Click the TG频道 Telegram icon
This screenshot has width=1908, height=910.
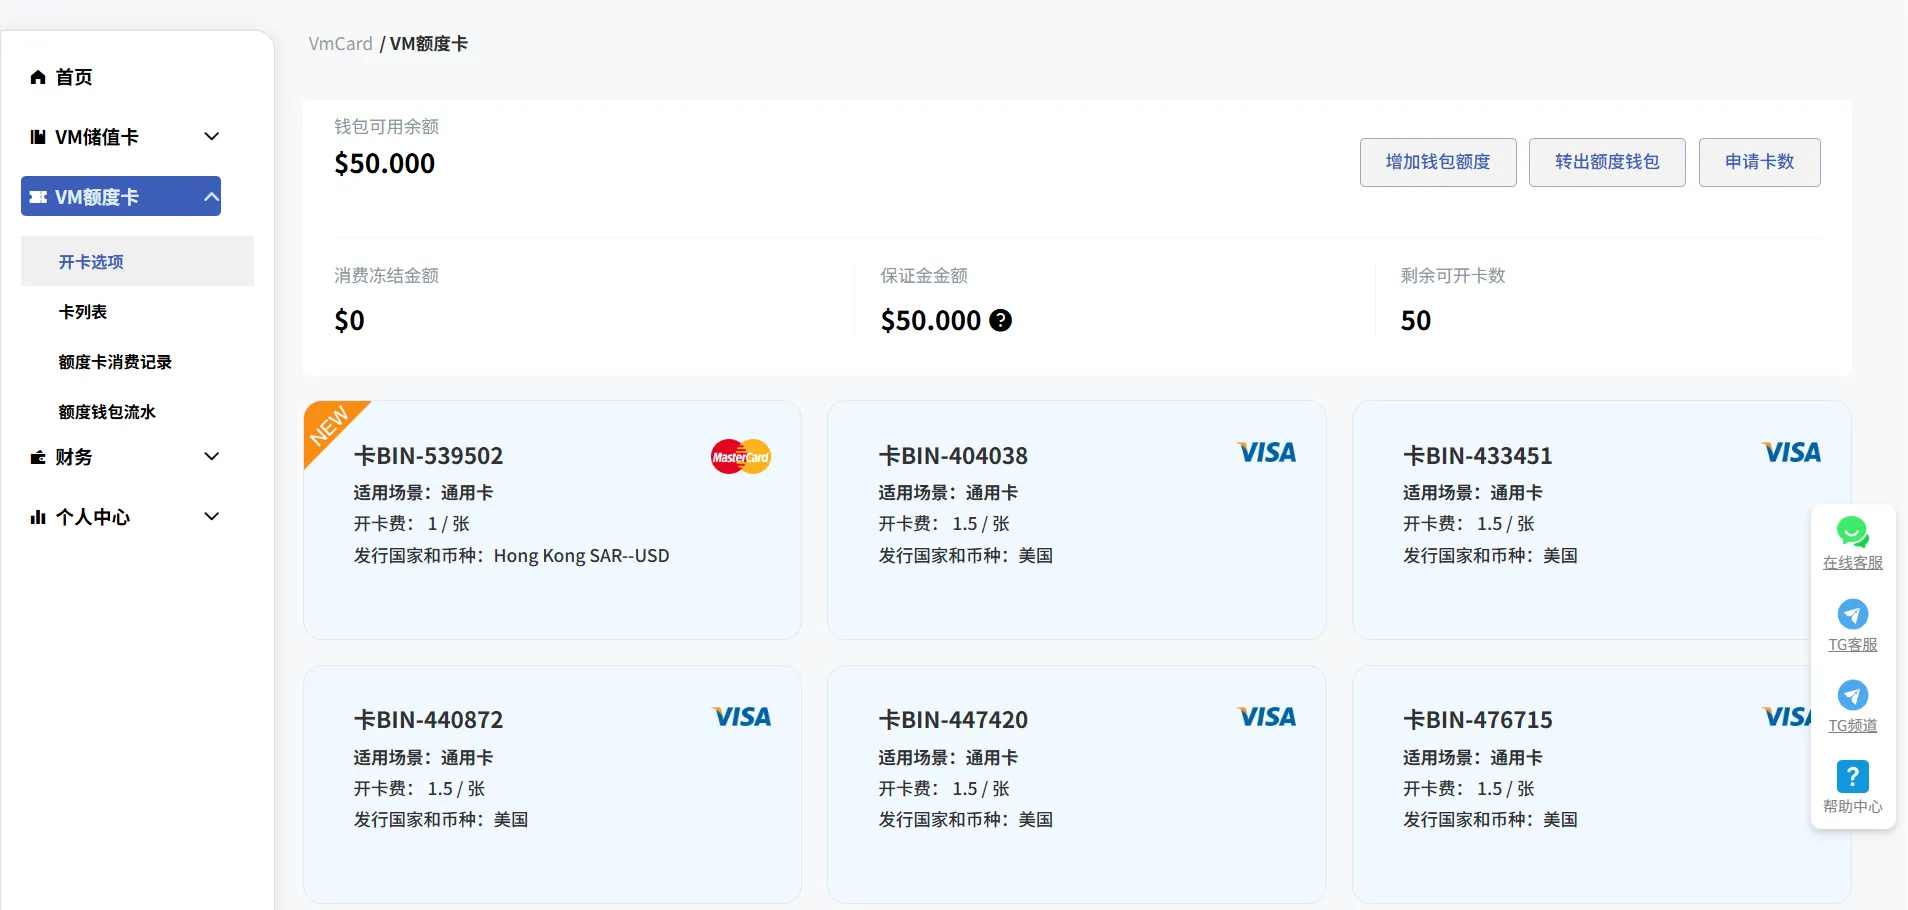coord(1852,695)
